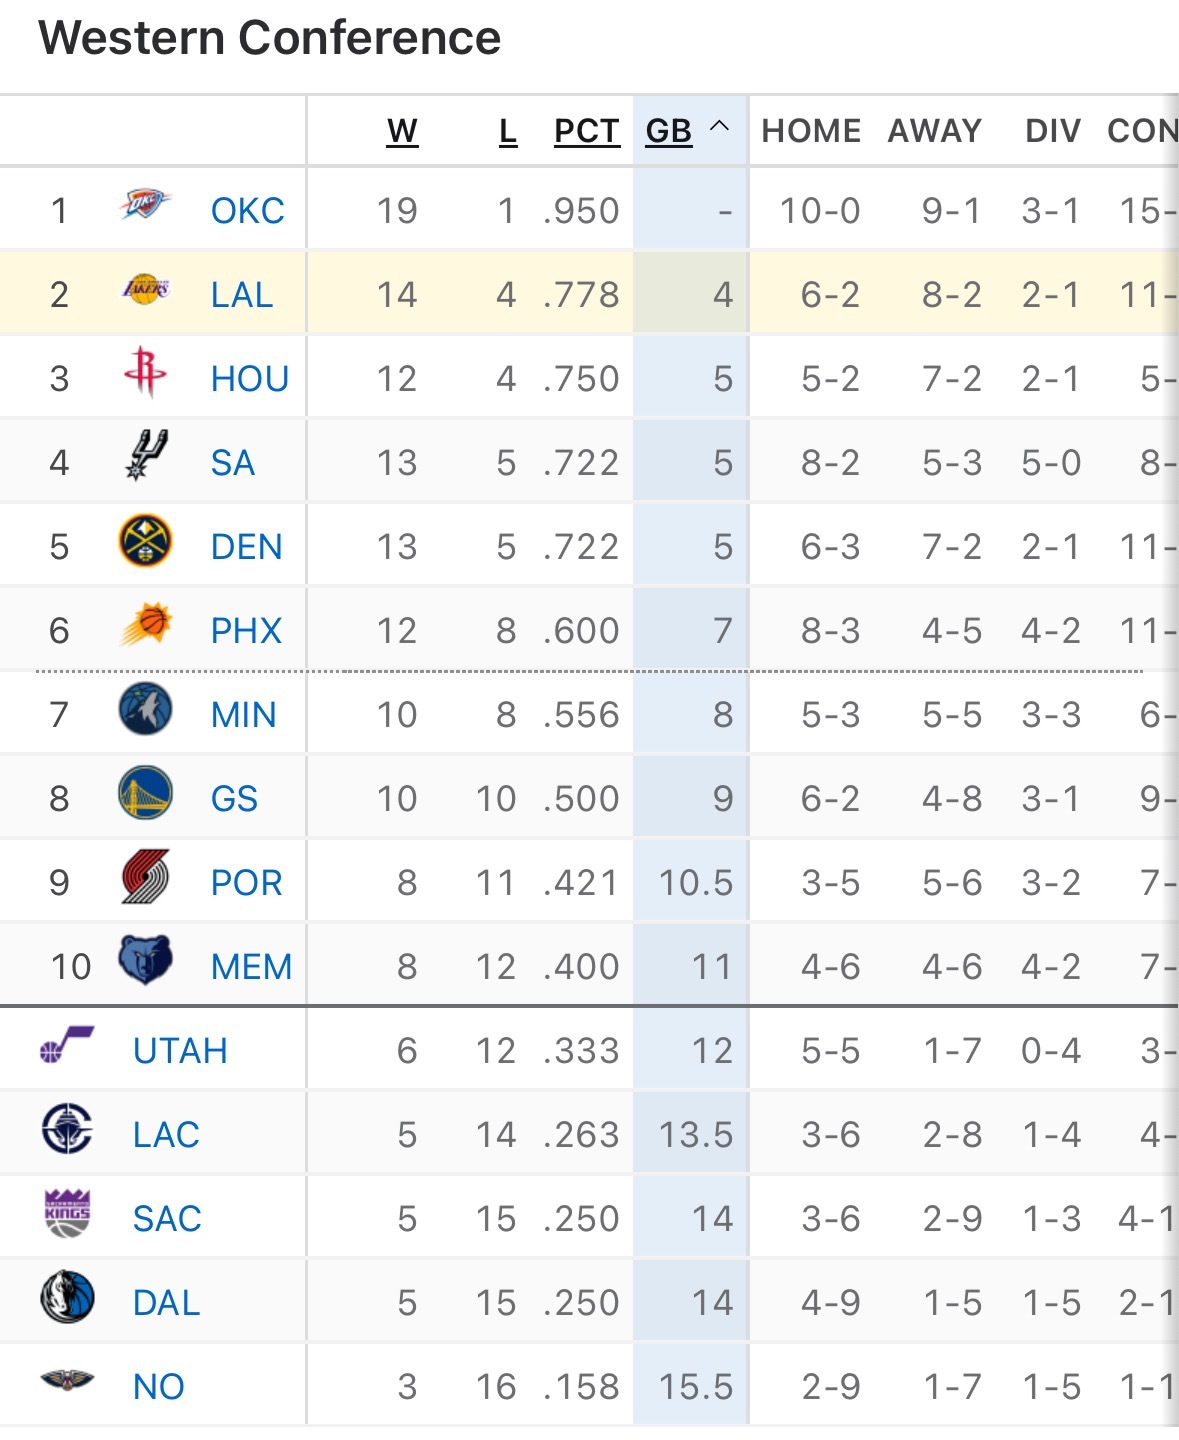Tap the Denver Nuggets logo
Image resolution: width=1179 pixels, height=1440 pixels.
point(145,542)
